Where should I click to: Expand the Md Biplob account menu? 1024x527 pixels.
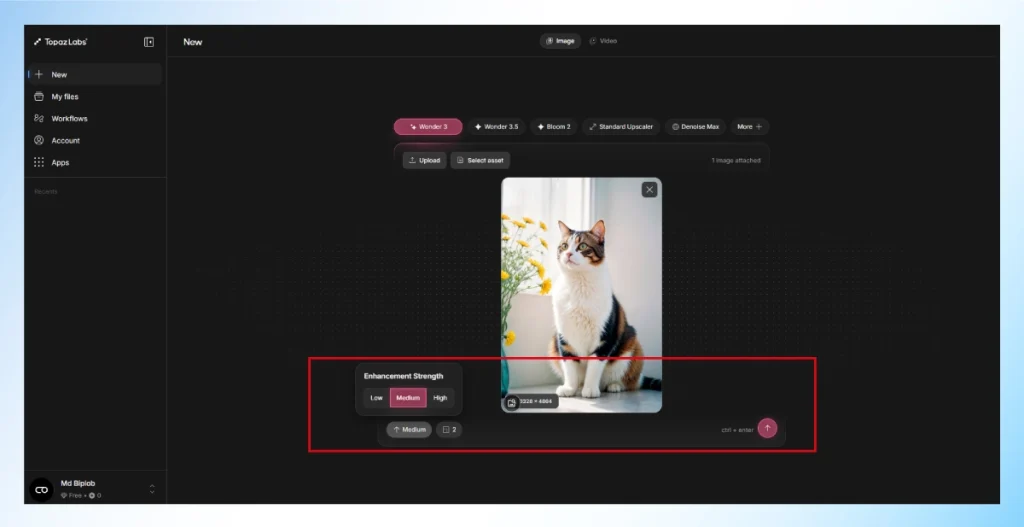tap(152, 489)
